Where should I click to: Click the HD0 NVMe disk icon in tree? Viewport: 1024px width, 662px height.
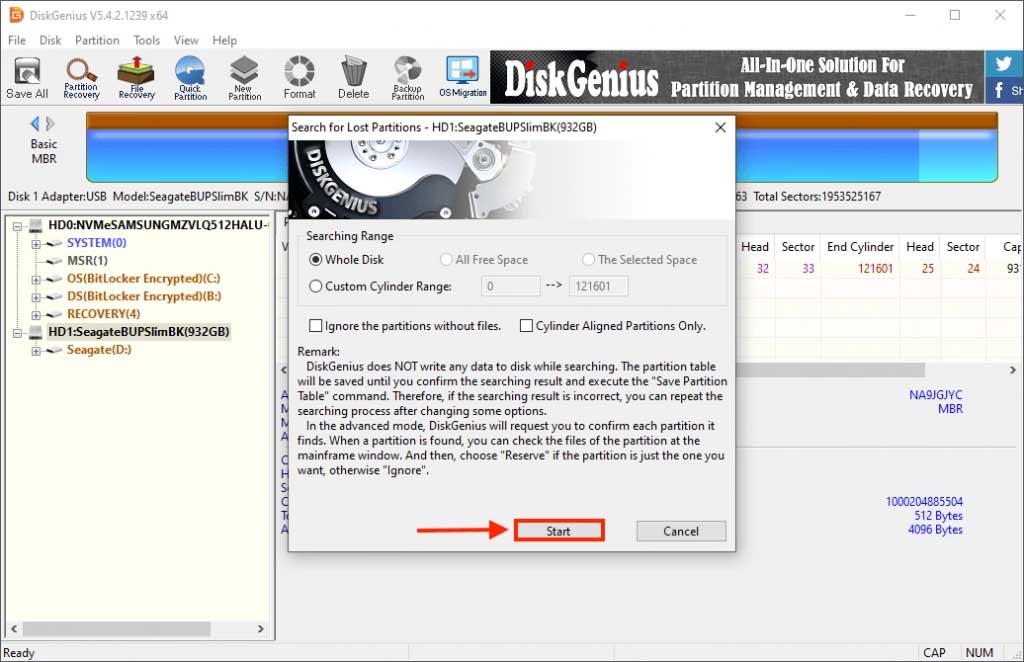pos(35,225)
